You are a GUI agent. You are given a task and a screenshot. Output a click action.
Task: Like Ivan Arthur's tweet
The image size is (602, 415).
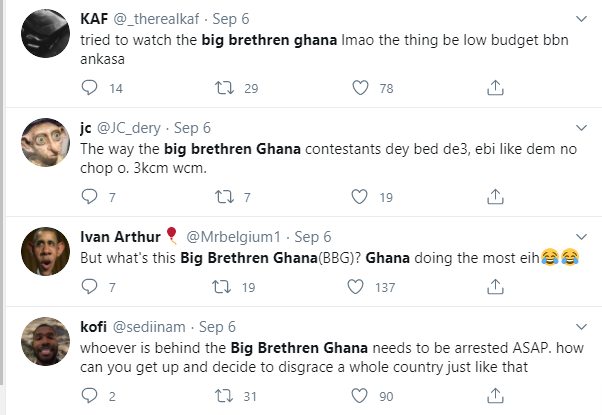tap(360, 287)
